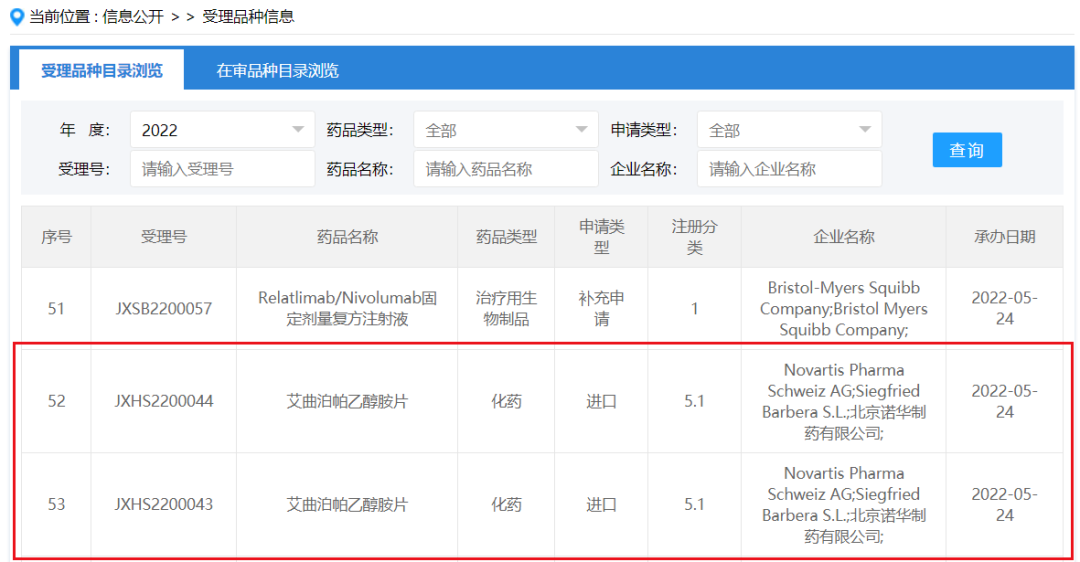Screen dimensions: 1080x562
Task: Click the 企业名称 input field
Action: 789,169
